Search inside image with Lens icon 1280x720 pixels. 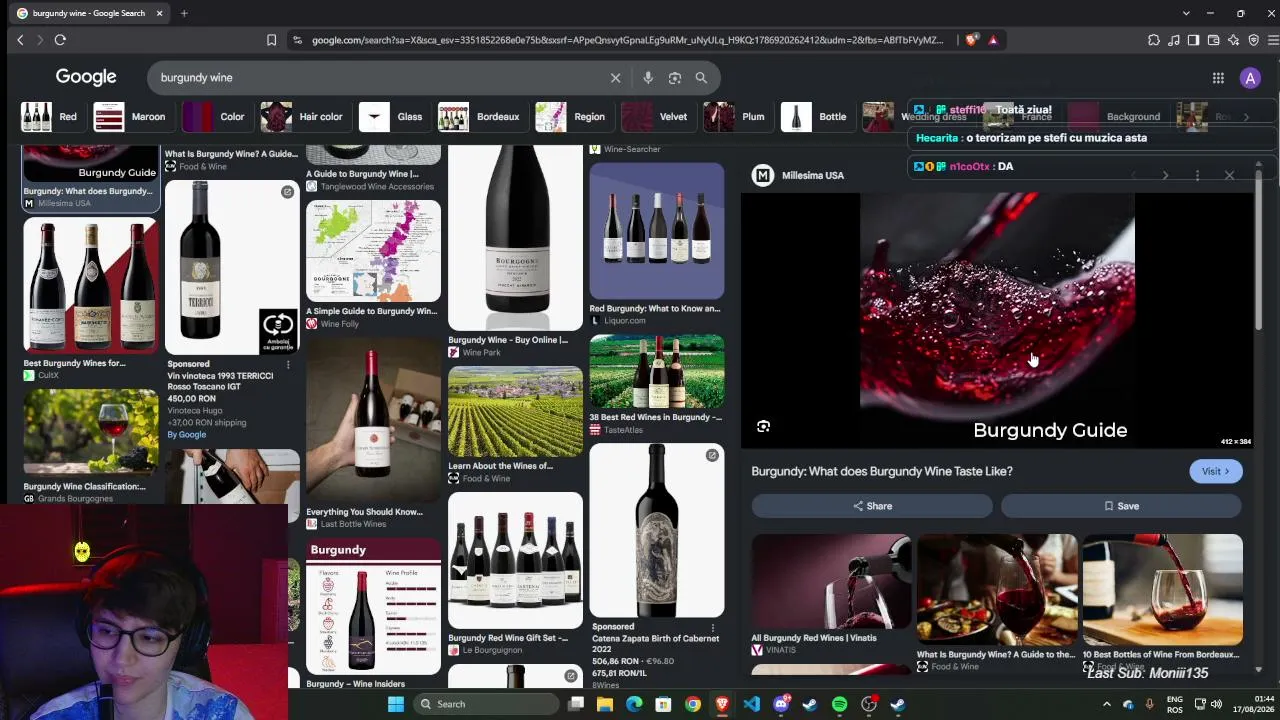pyautogui.click(x=763, y=427)
